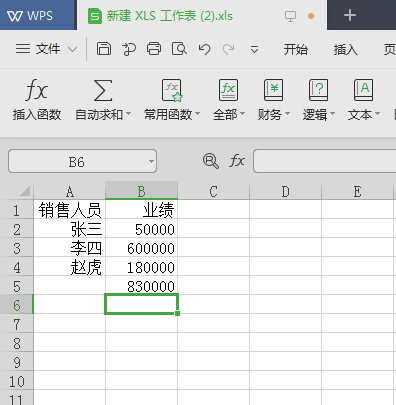Screen dimensions: 396x405
Task: Switch to the 插入 ribbon tab
Action: coord(346,50)
